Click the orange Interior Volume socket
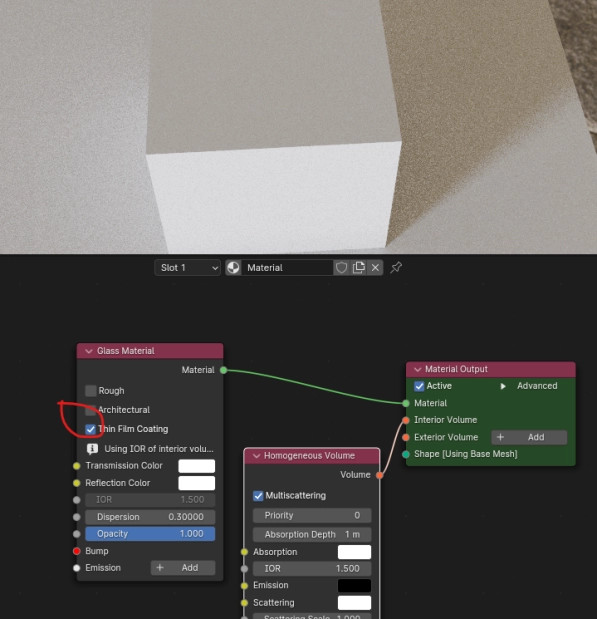The image size is (597, 619). pyautogui.click(x=406, y=420)
